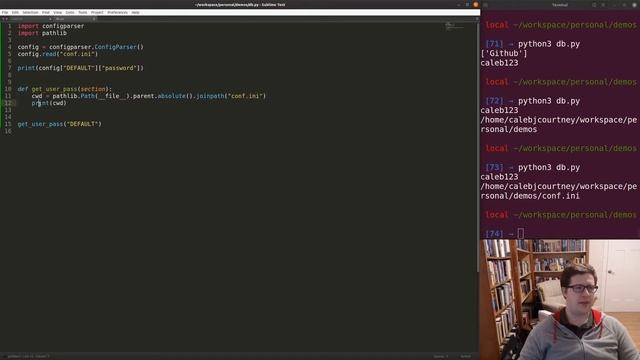
Task: Click the status bar line and column text
Action: tap(28, 356)
